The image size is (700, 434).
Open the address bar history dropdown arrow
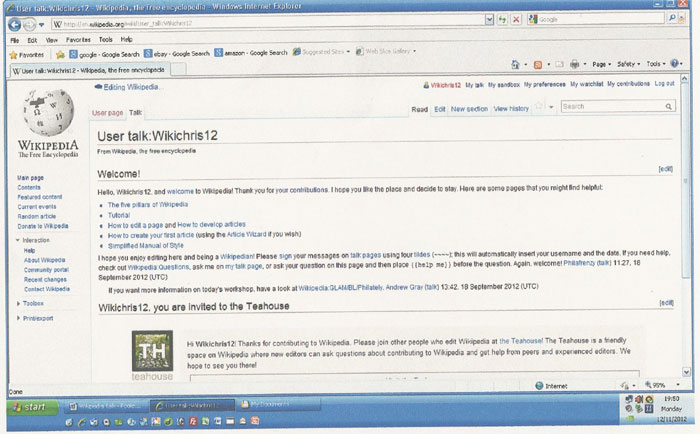(489, 19)
